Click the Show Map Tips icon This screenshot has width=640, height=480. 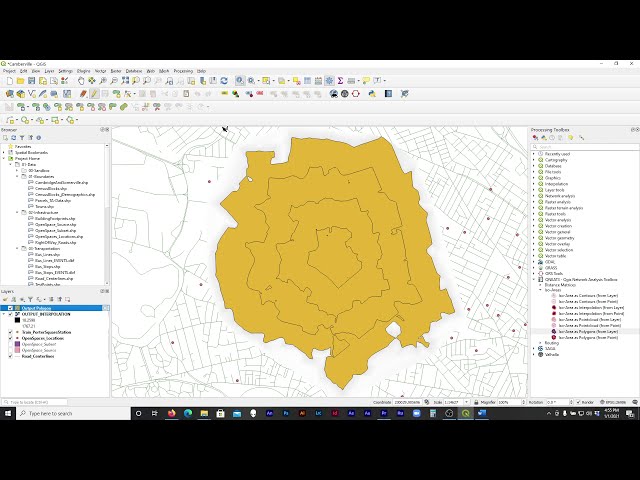366,81
